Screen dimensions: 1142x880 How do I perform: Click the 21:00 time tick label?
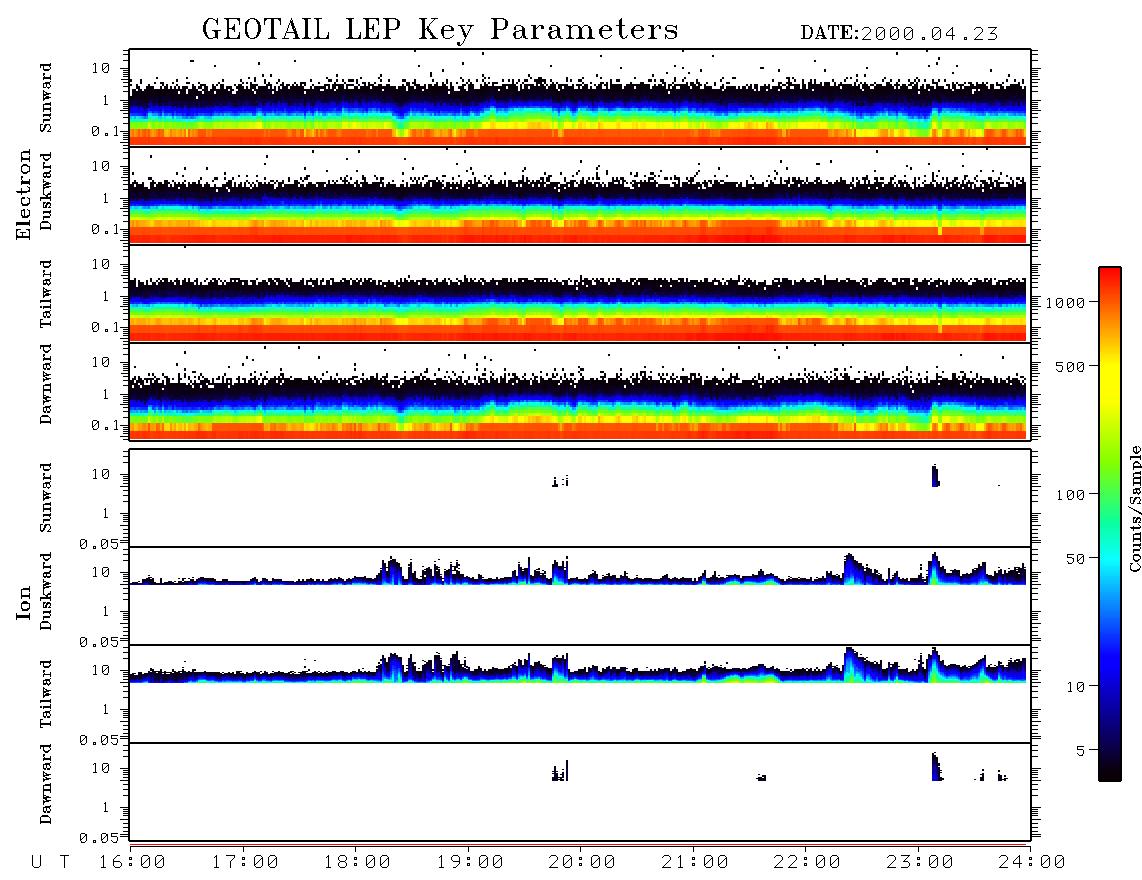point(695,863)
